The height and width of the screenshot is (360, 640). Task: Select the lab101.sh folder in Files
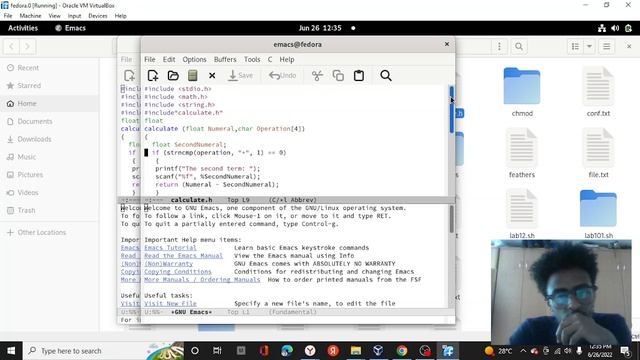click(x=598, y=214)
